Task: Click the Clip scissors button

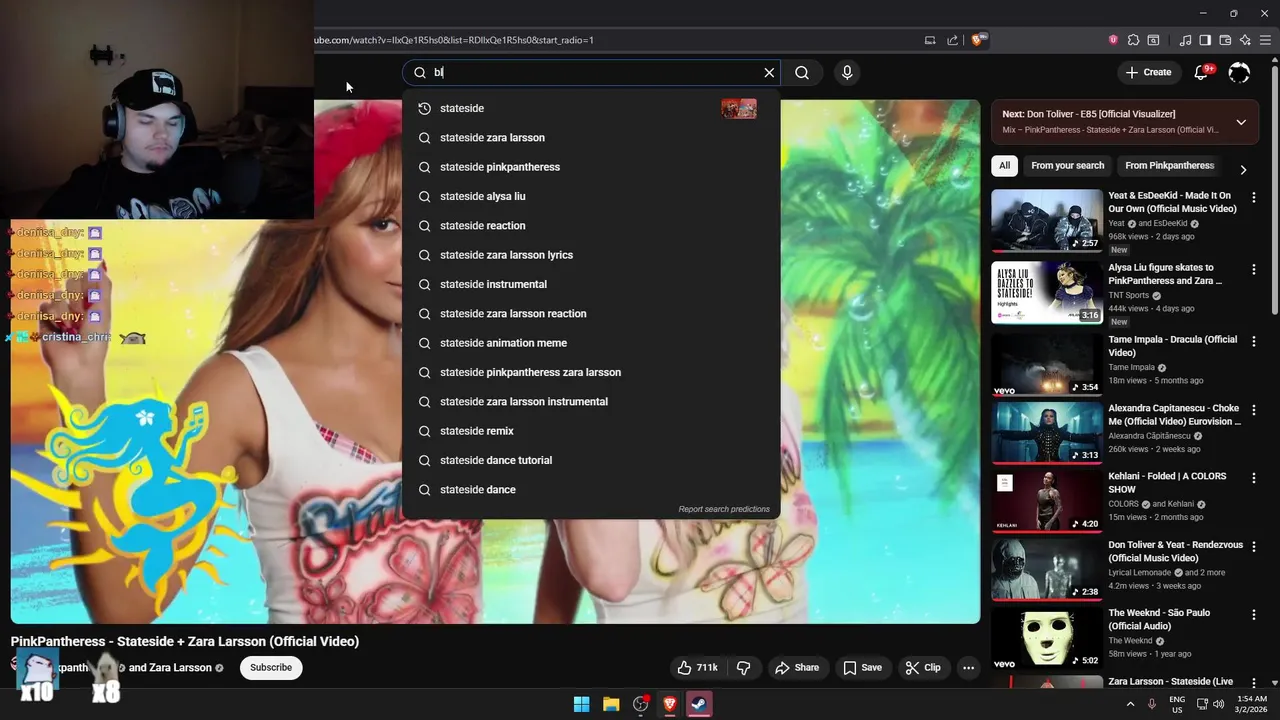Action: pos(923,667)
